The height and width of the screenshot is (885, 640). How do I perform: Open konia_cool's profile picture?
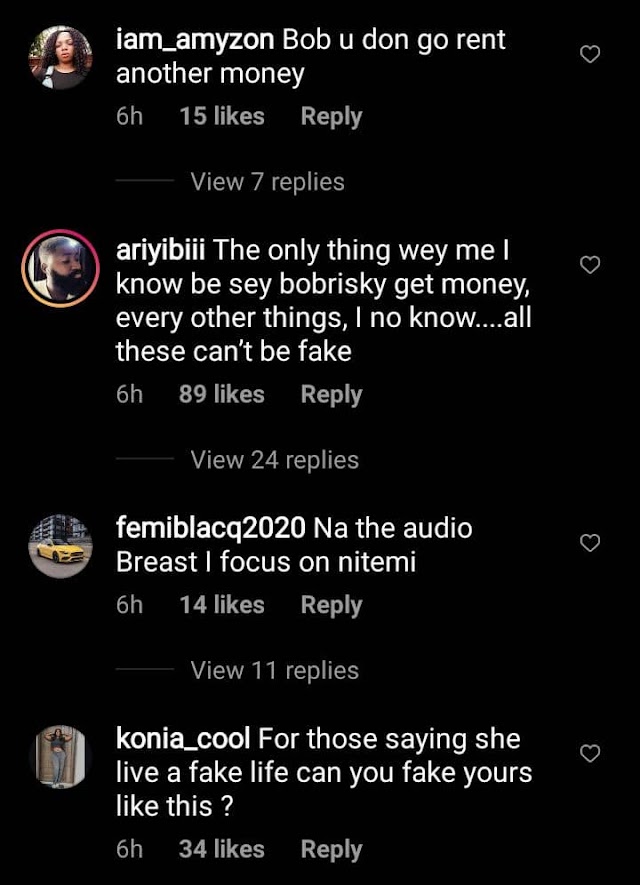[x=60, y=756]
